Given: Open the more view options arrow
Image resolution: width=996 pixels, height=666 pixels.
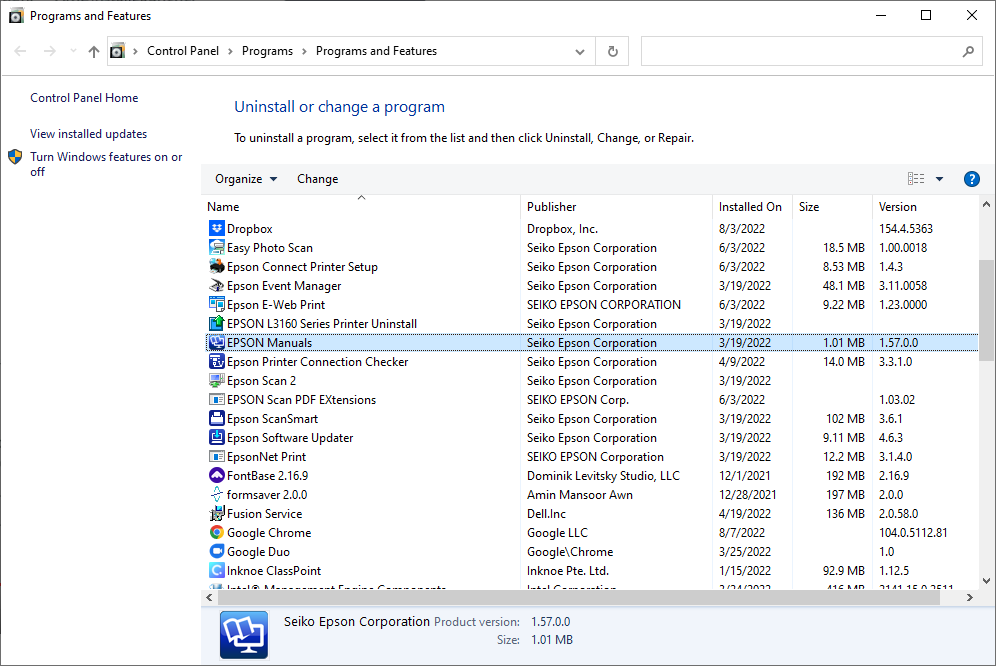Looking at the screenshot, I should [x=939, y=179].
